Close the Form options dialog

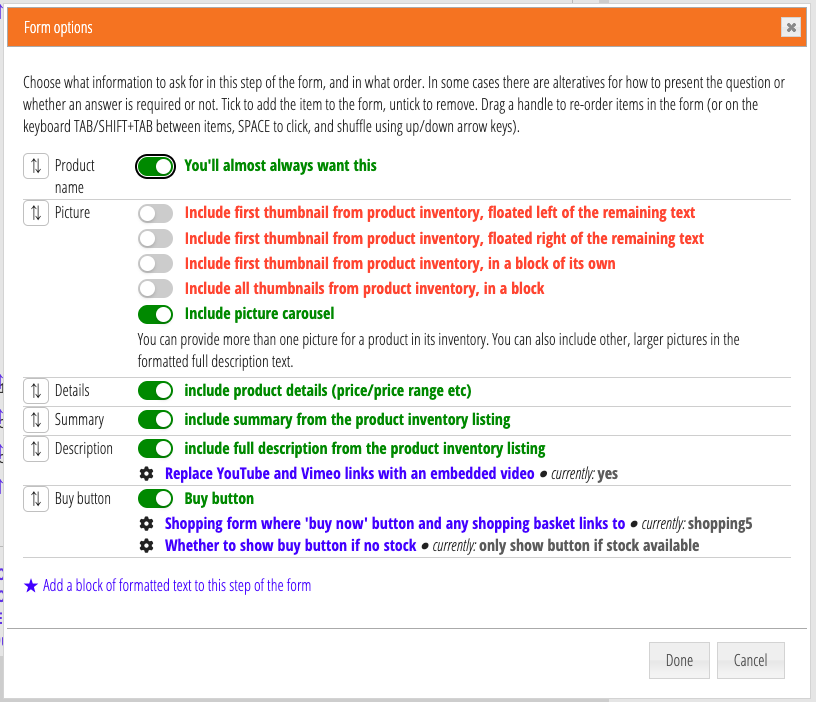coord(791,28)
